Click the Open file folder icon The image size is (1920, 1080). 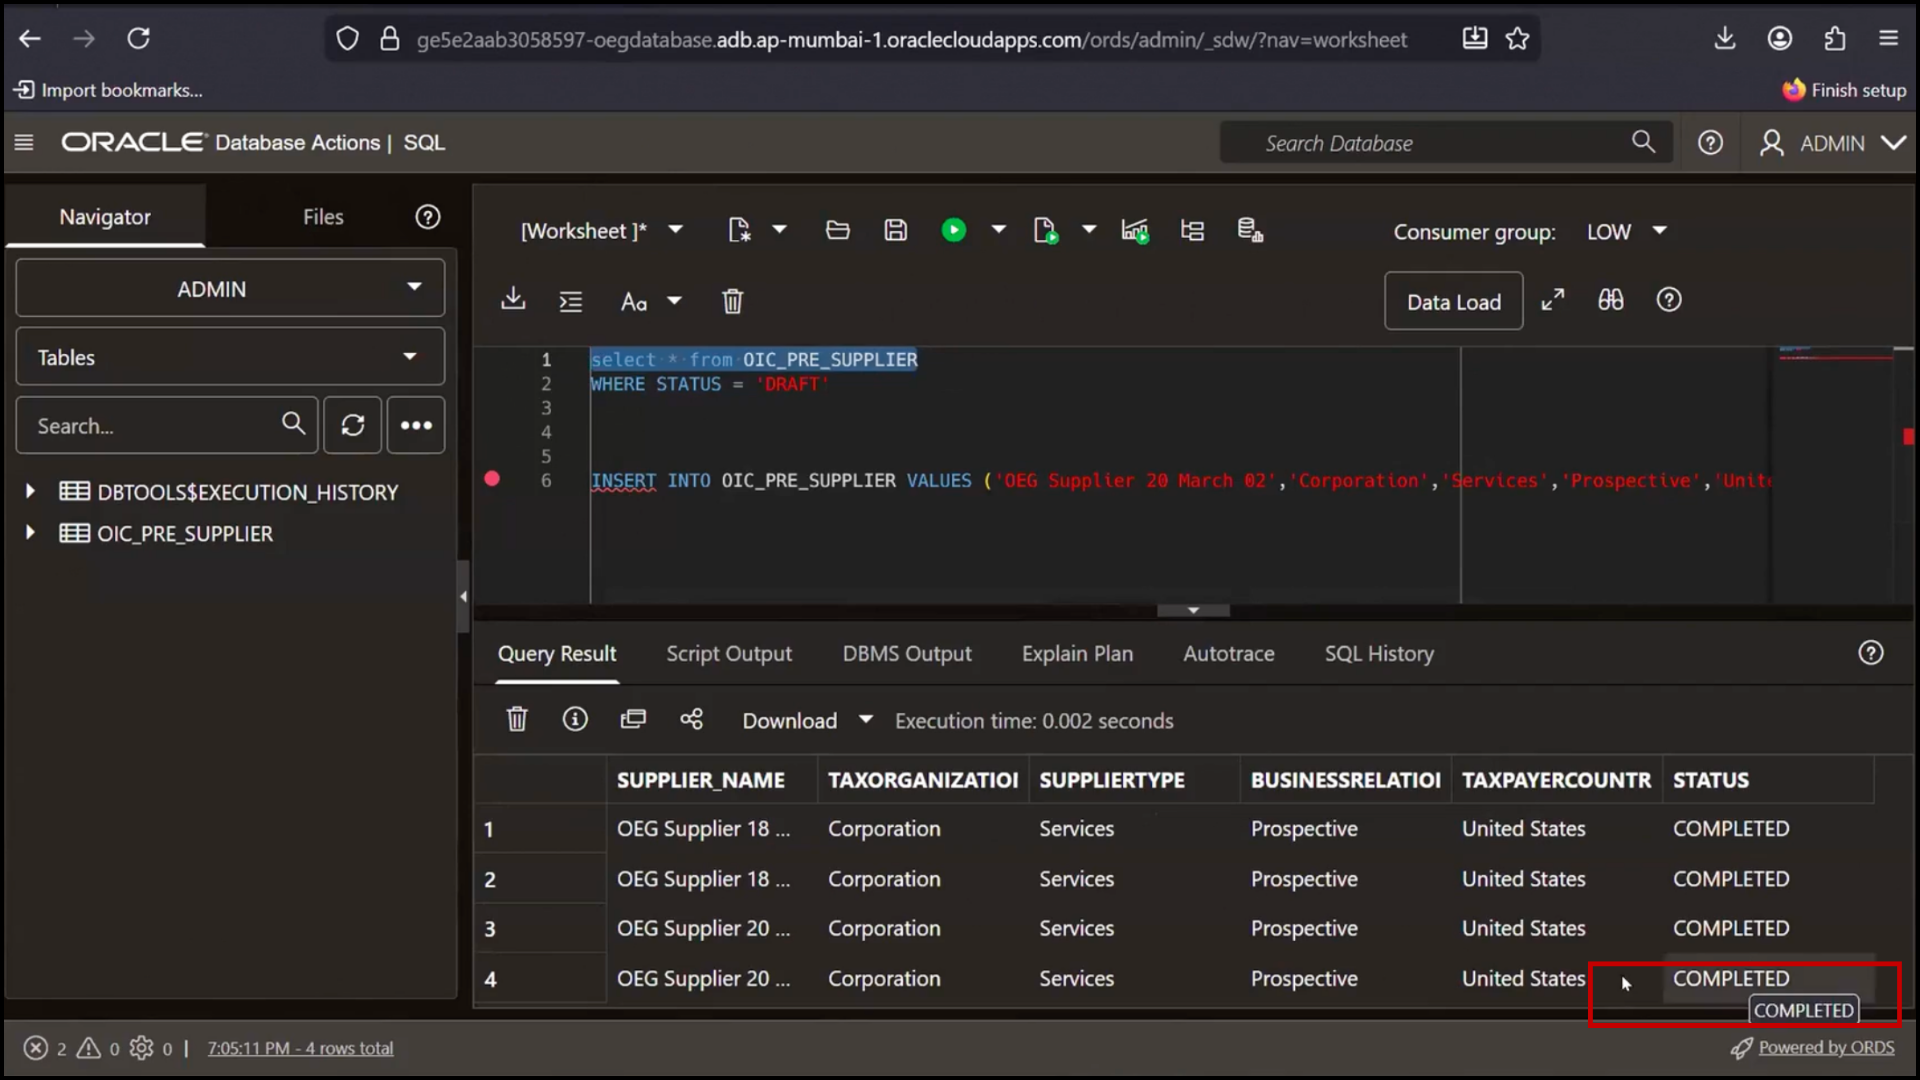tap(838, 231)
